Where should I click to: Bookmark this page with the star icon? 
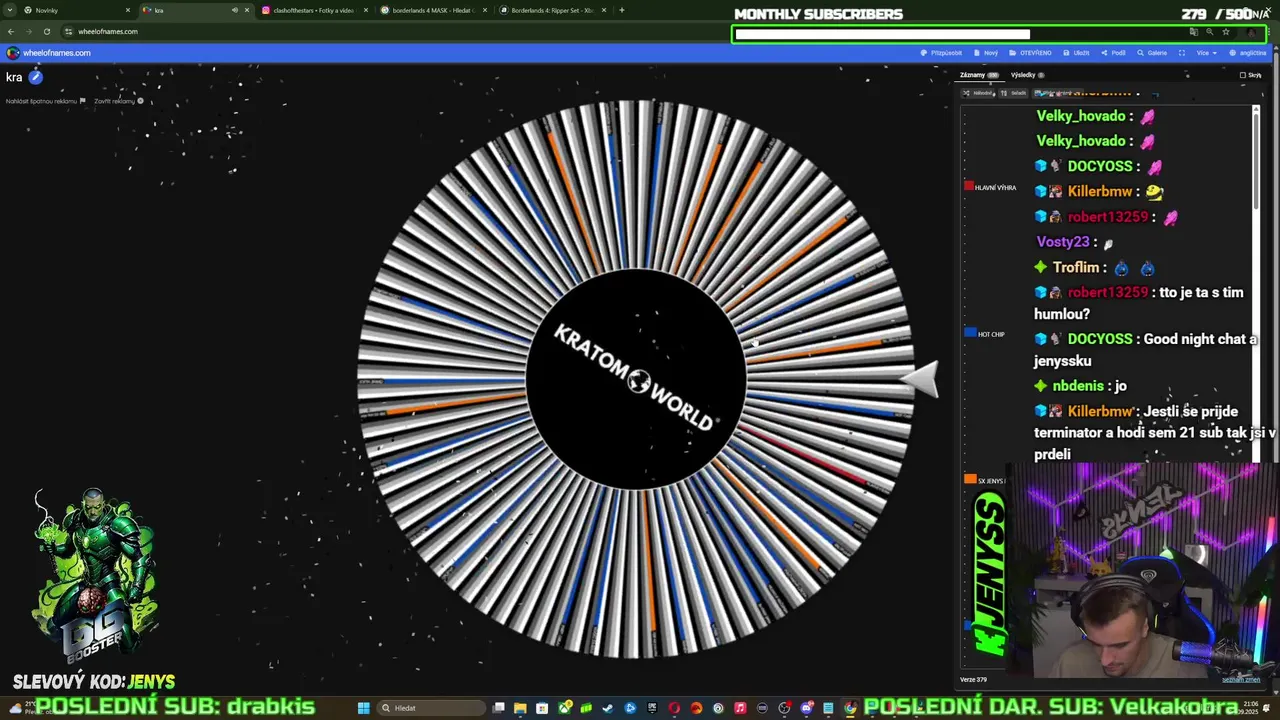1226,32
